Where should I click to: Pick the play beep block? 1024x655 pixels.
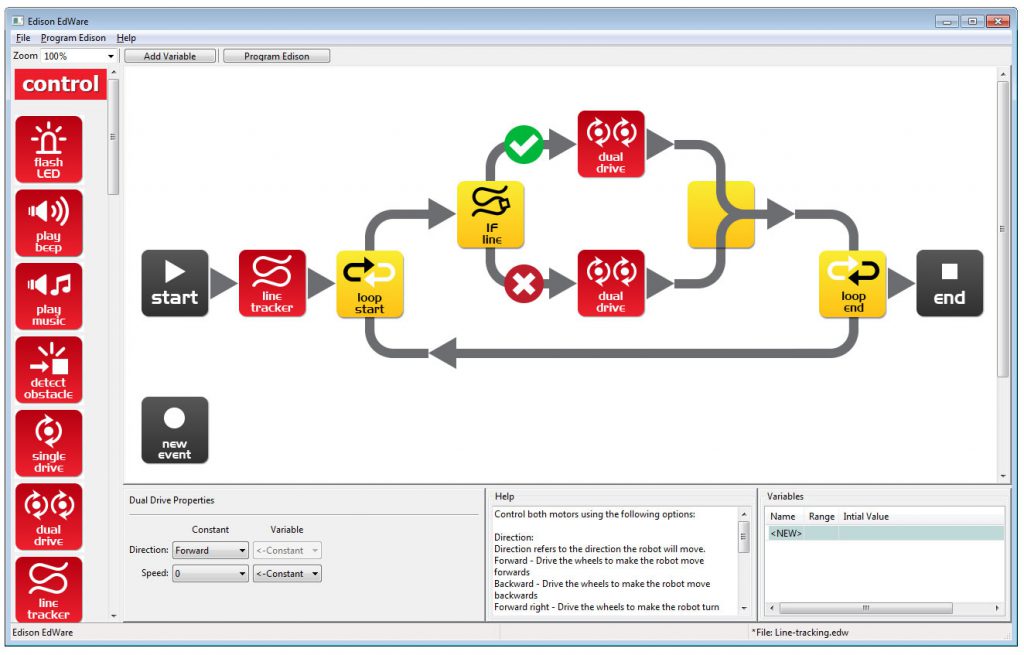(49, 223)
